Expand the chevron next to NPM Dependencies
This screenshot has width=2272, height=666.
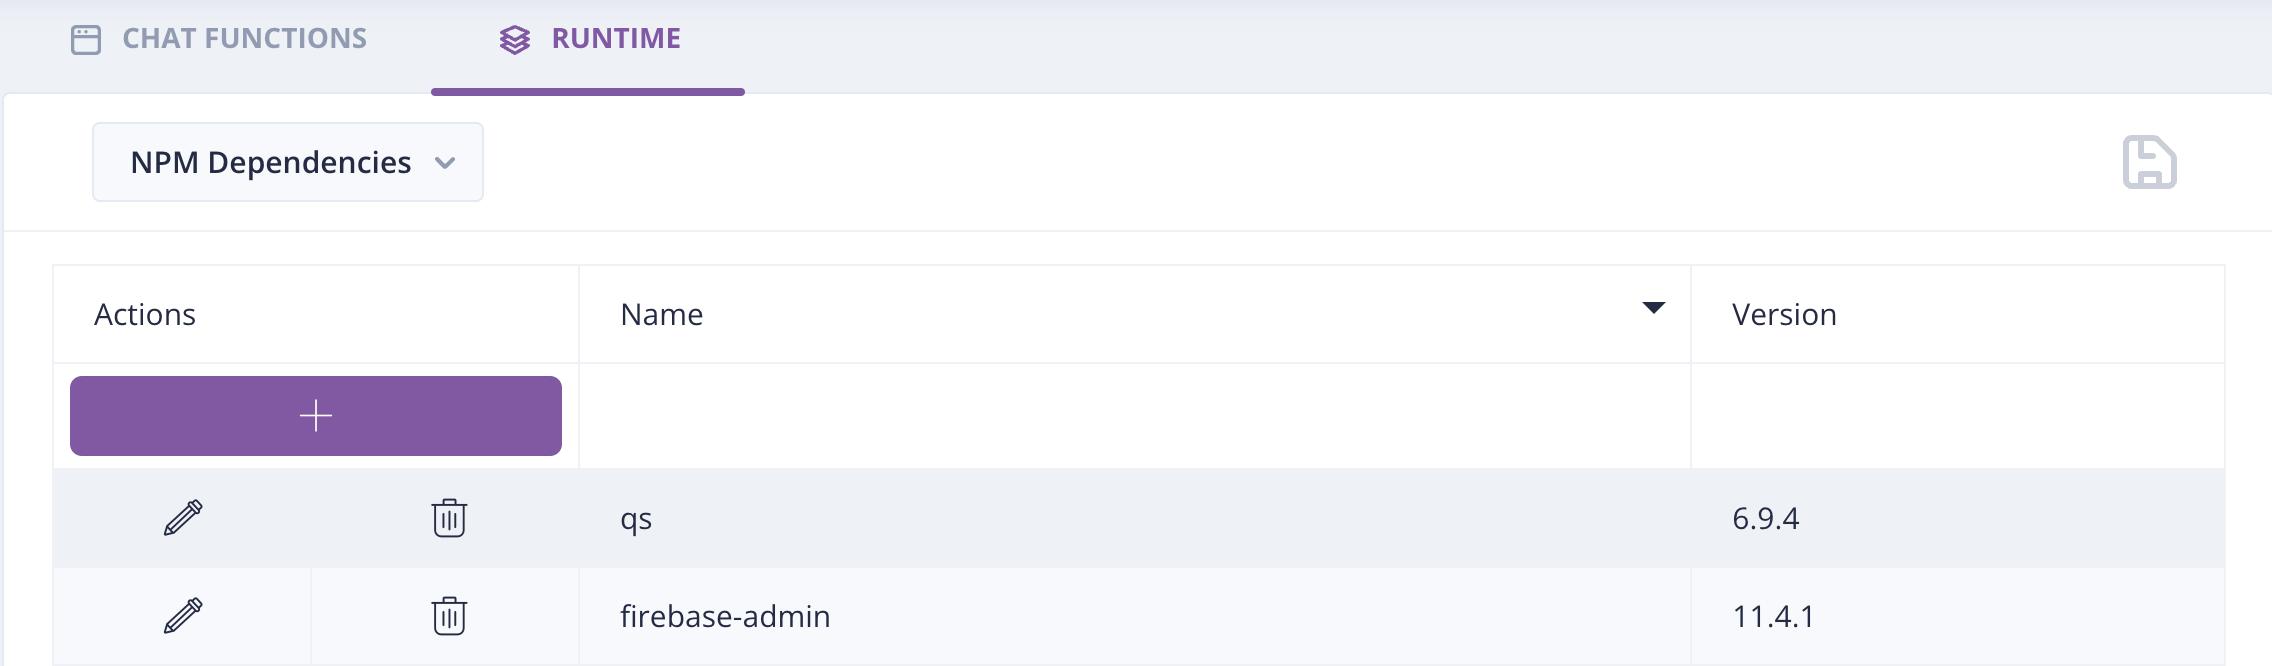[x=447, y=162]
